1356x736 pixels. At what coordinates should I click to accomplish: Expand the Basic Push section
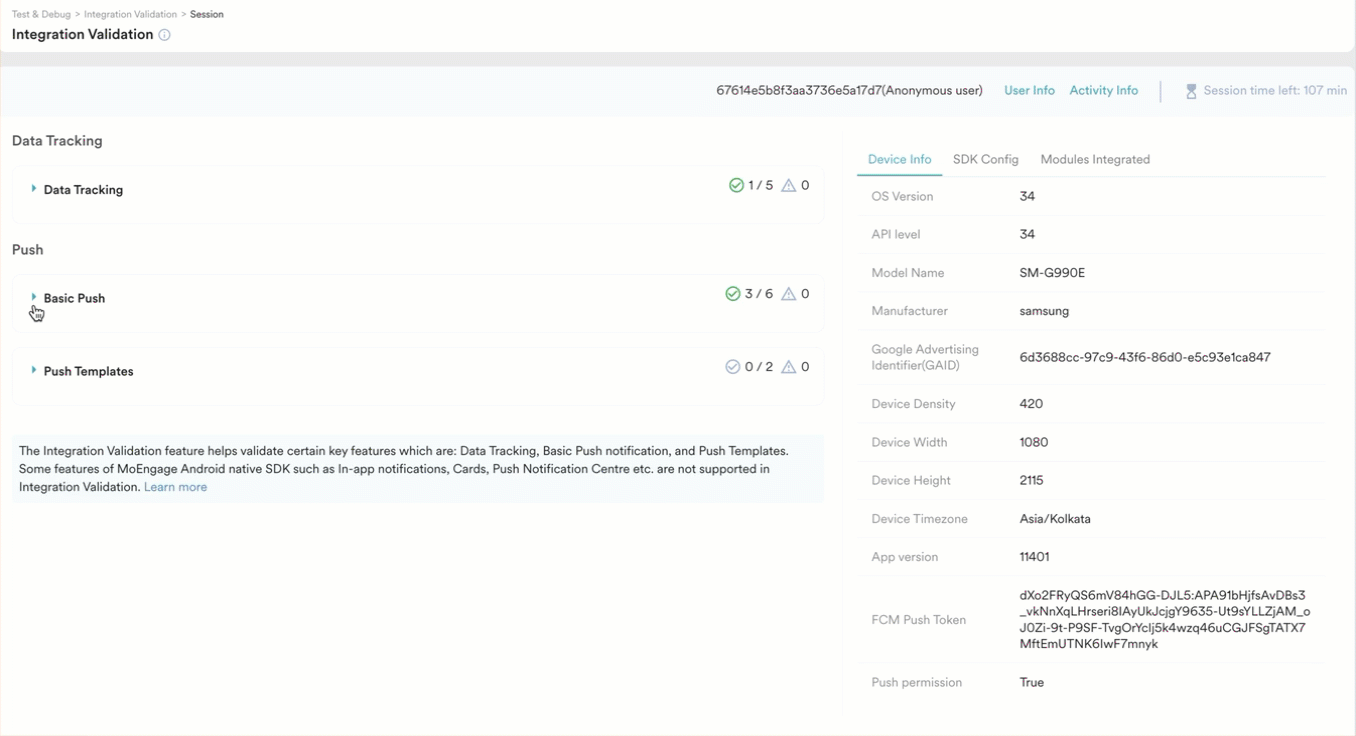coord(34,297)
